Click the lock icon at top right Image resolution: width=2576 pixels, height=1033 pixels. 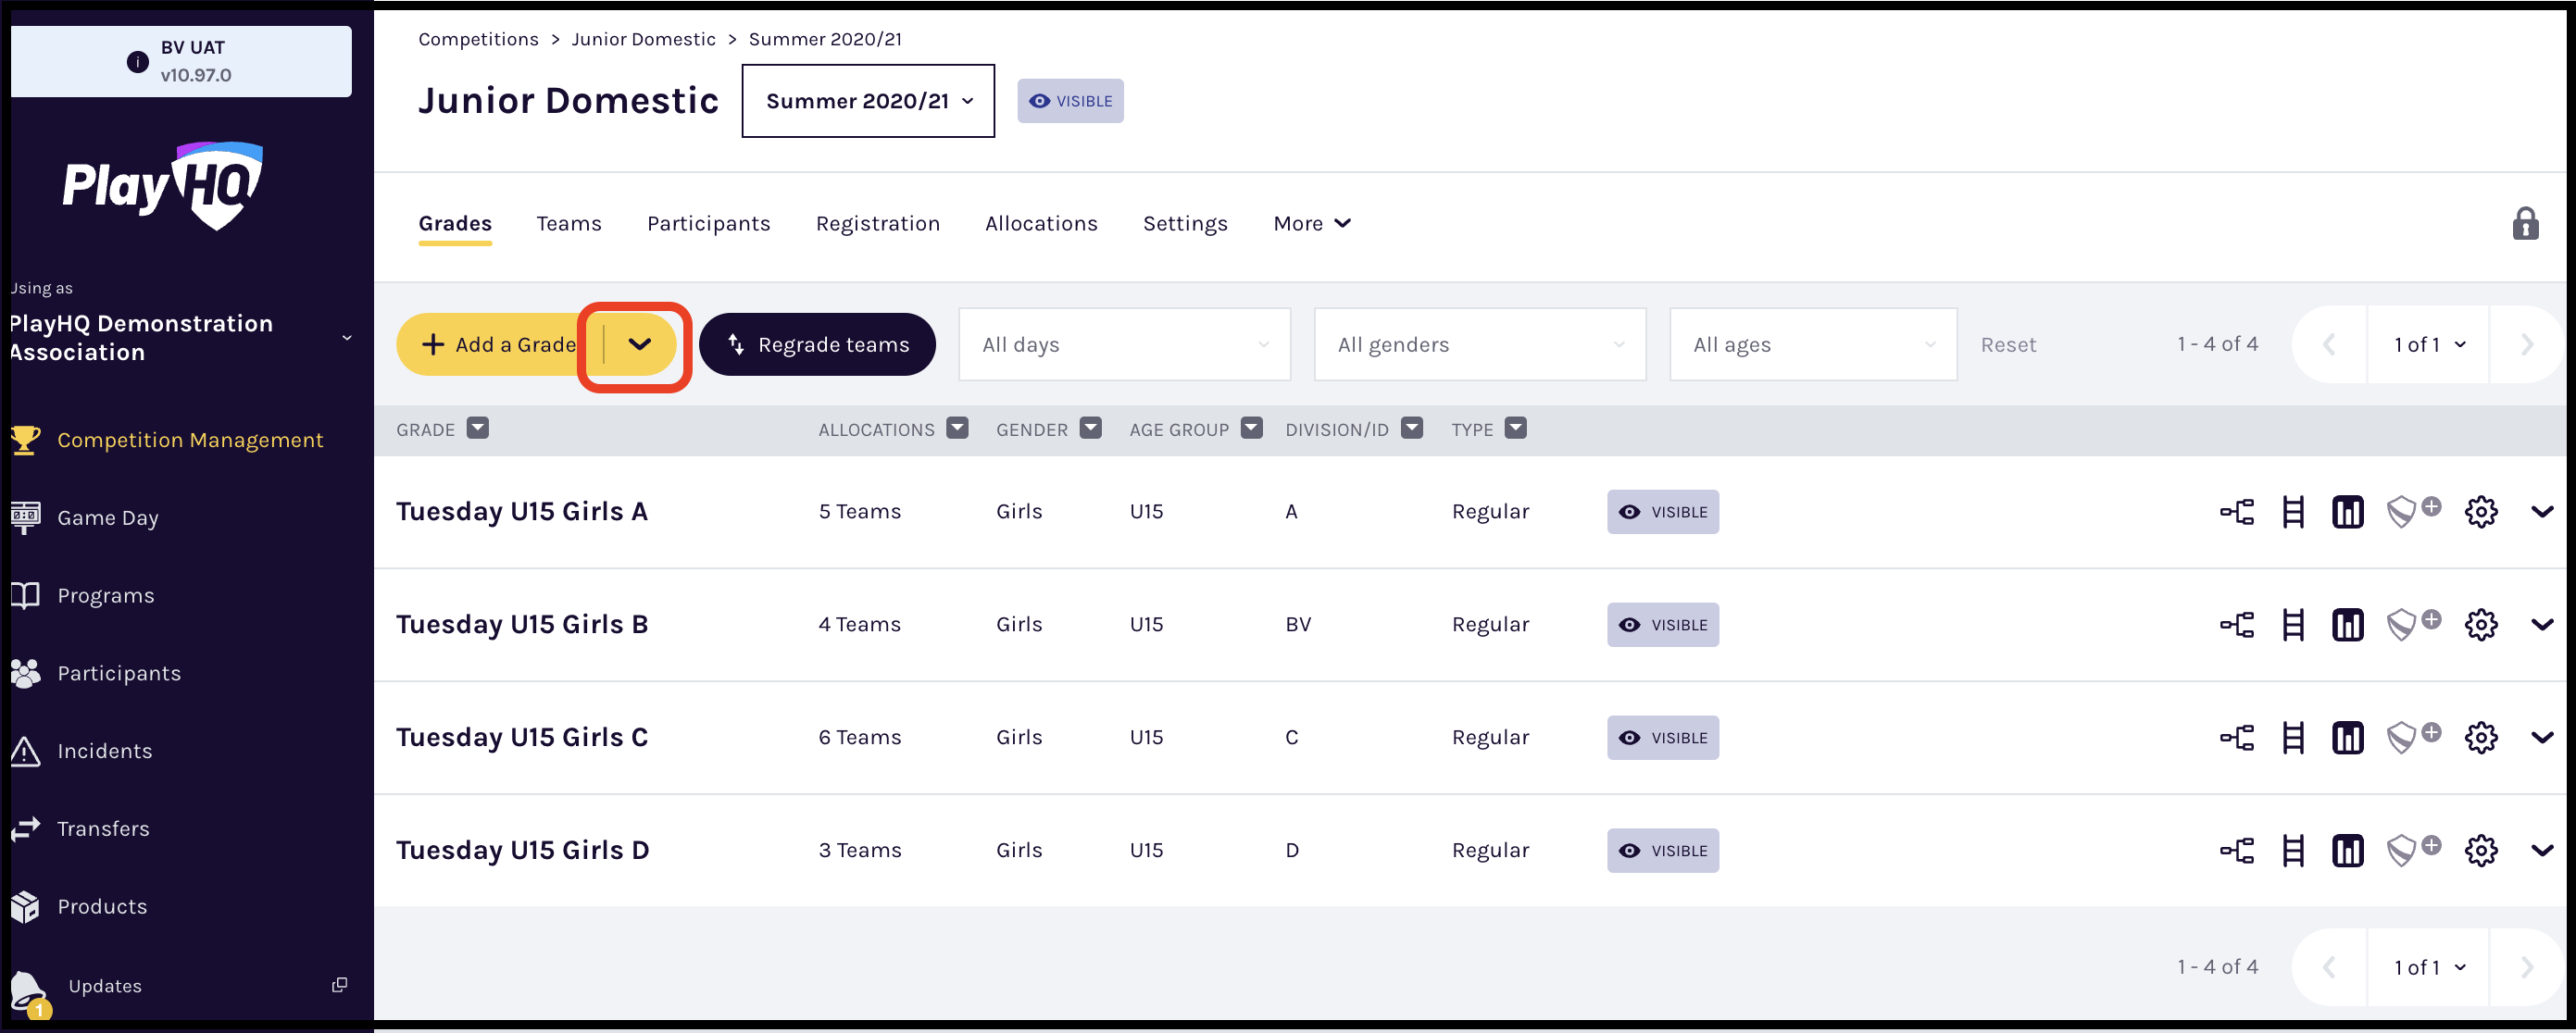[2525, 223]
